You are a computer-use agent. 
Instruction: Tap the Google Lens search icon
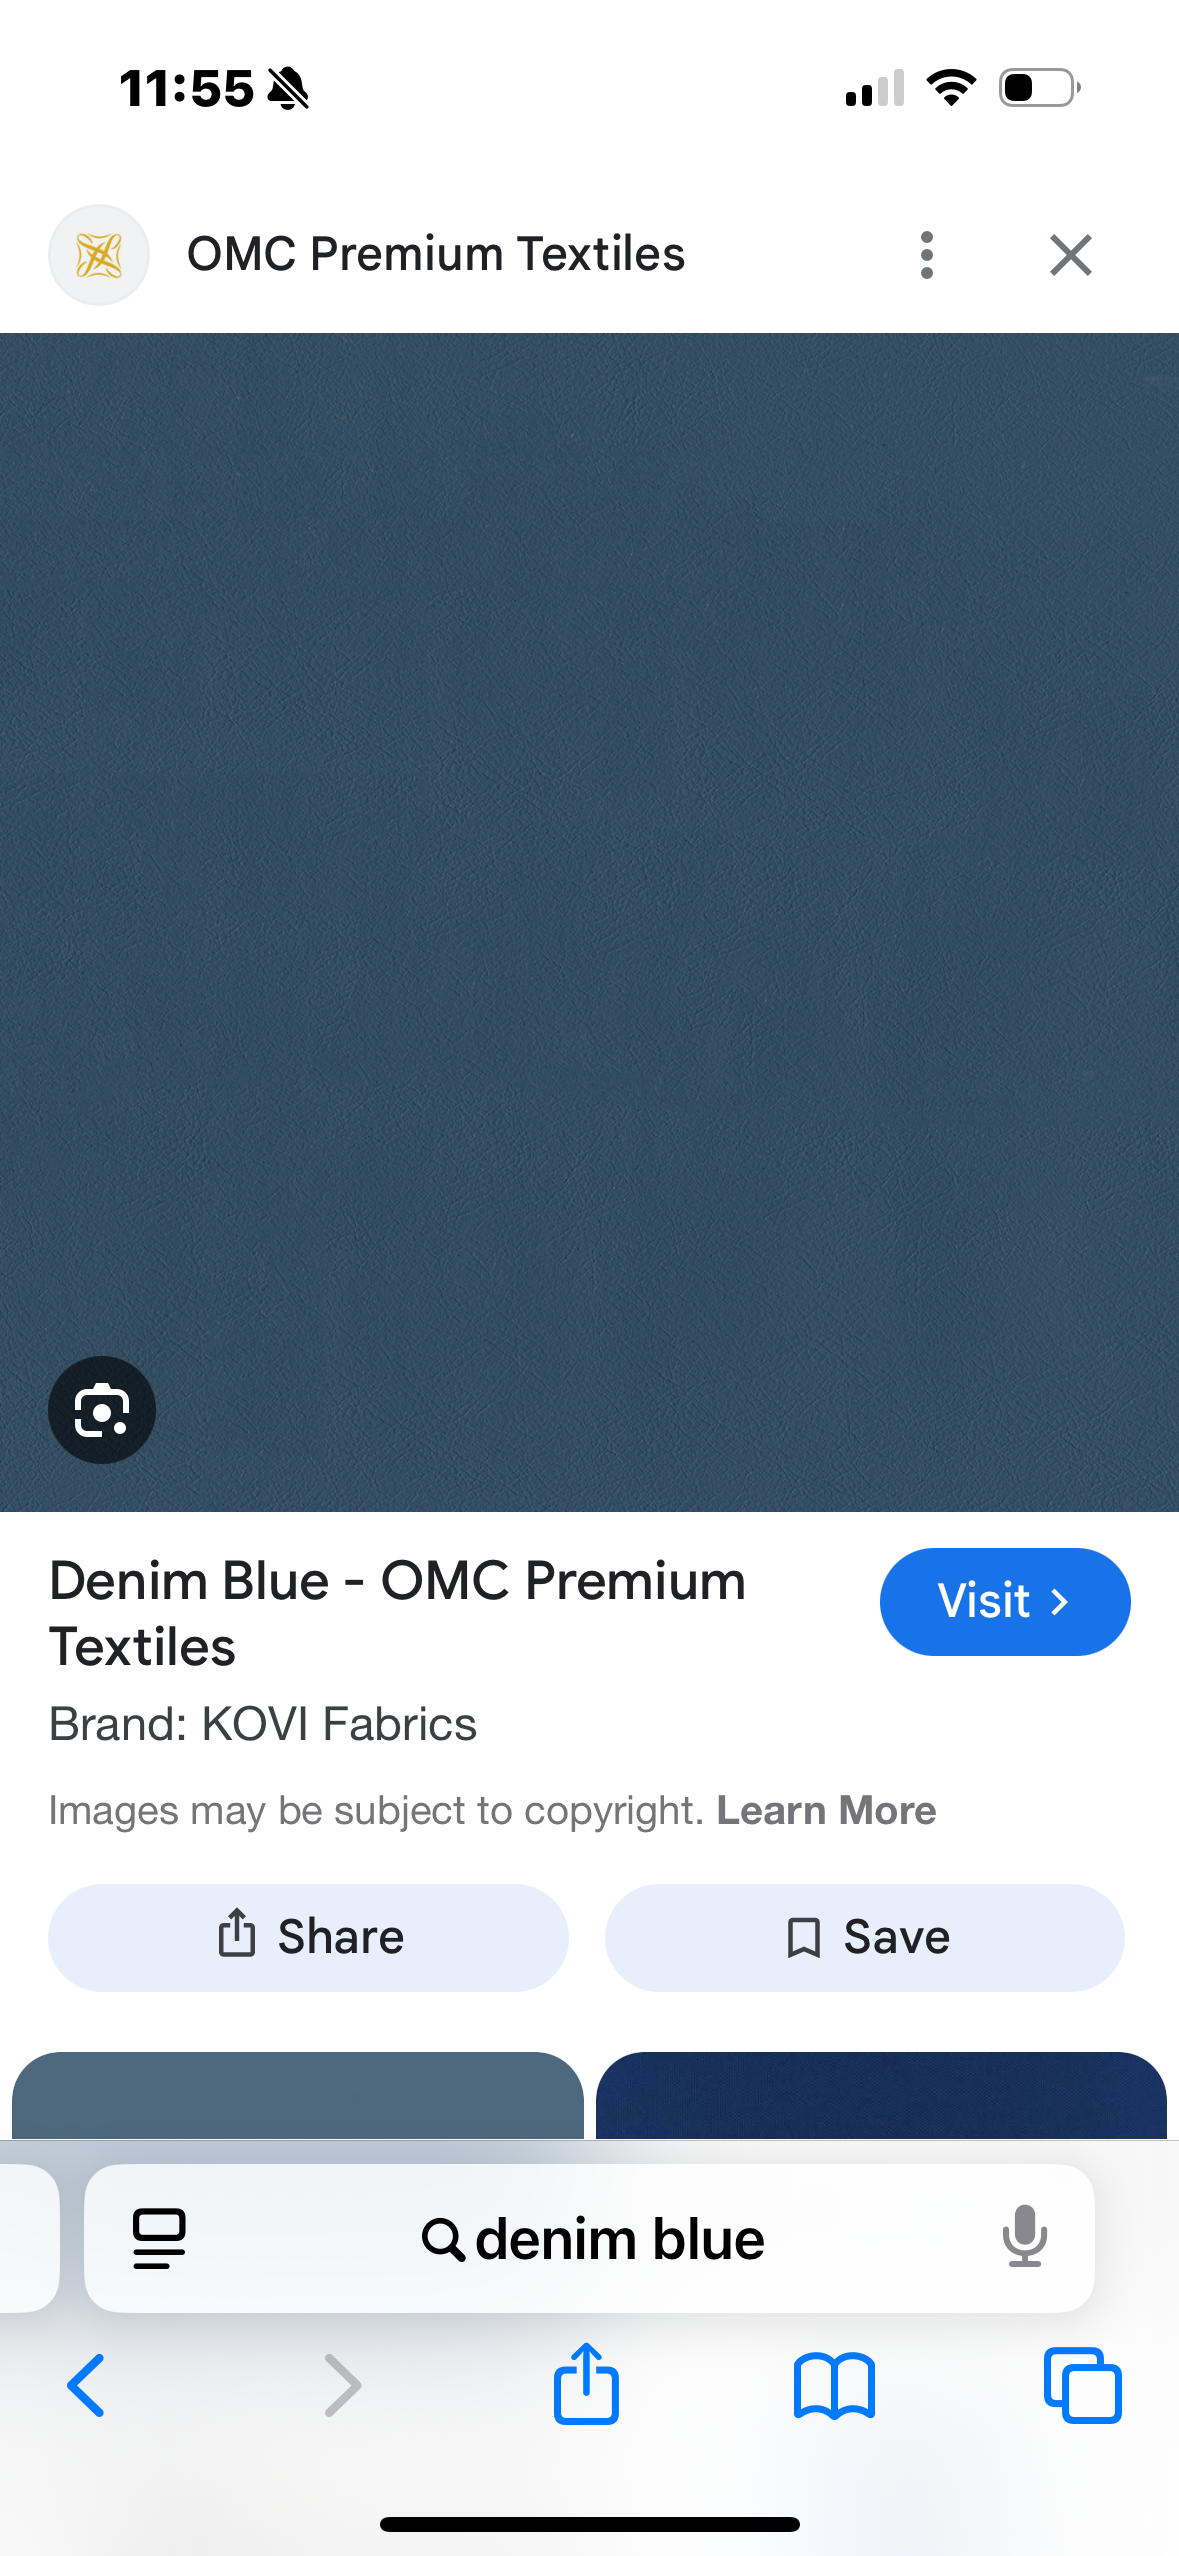[102, 1410]
